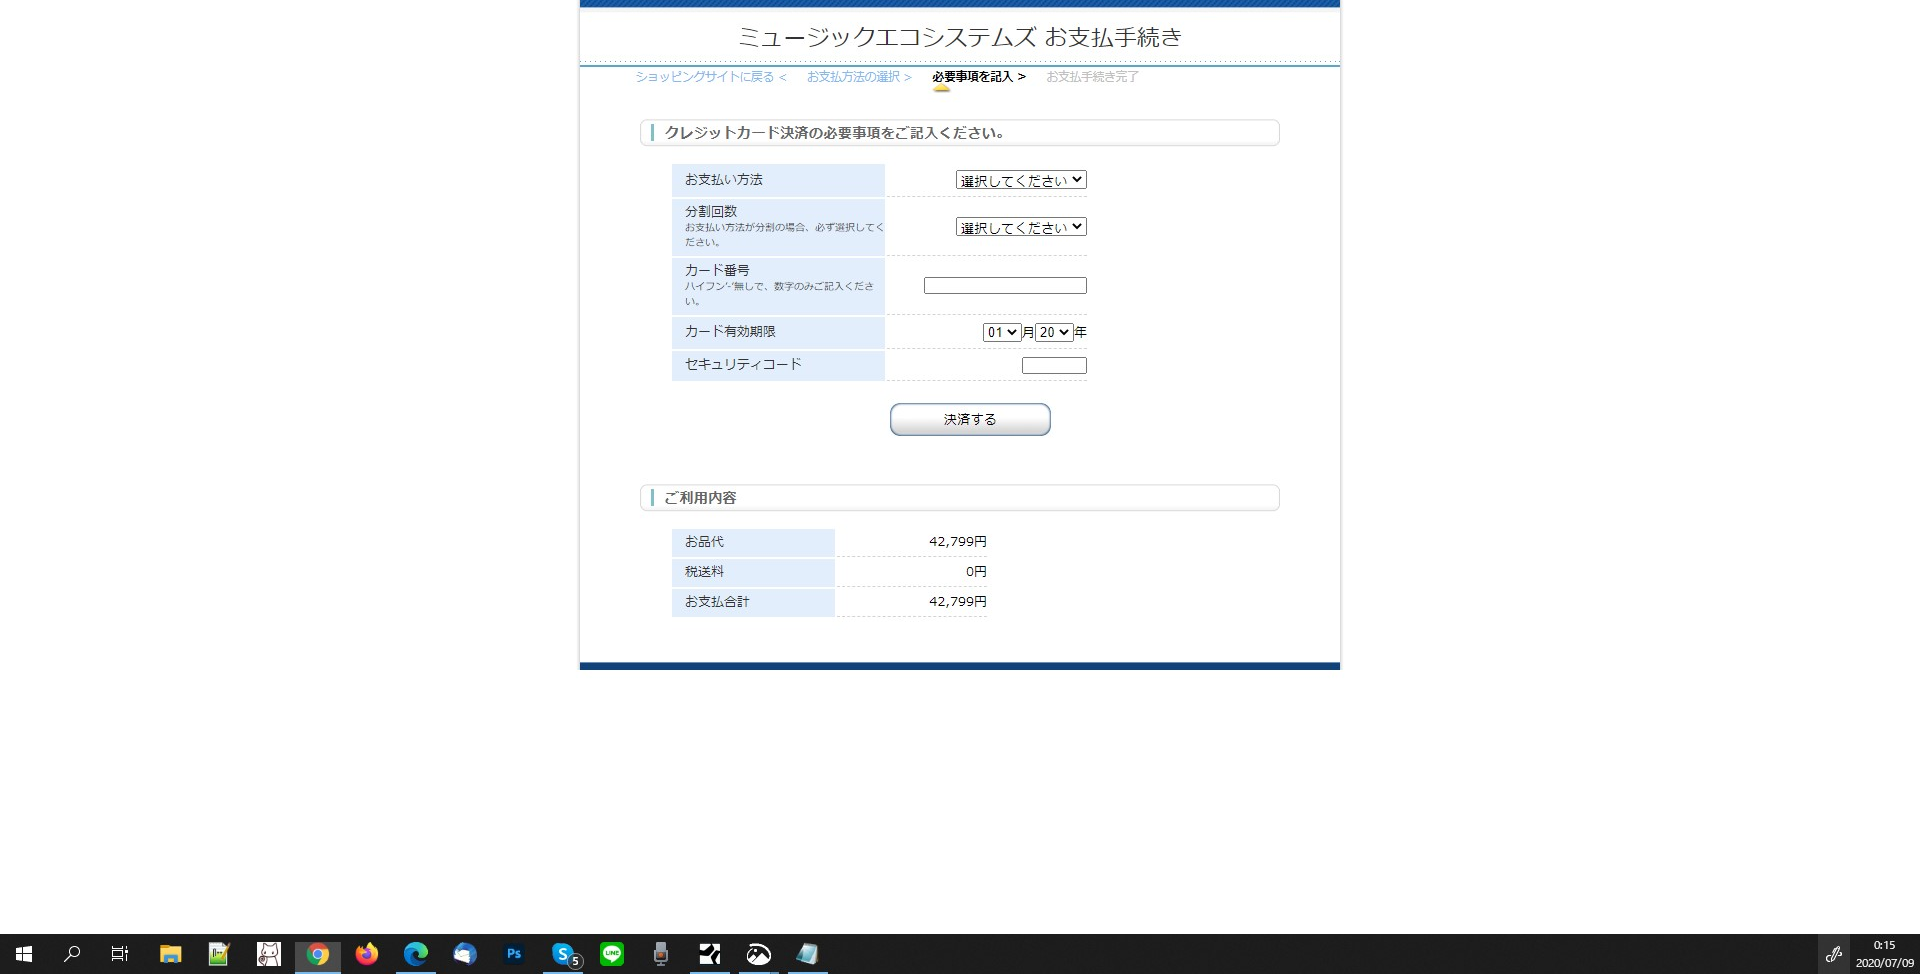Return to お支払方法の選択 step
This screenshot has width=1920, height=974.
pyautogui.click(x=859, y=77)
